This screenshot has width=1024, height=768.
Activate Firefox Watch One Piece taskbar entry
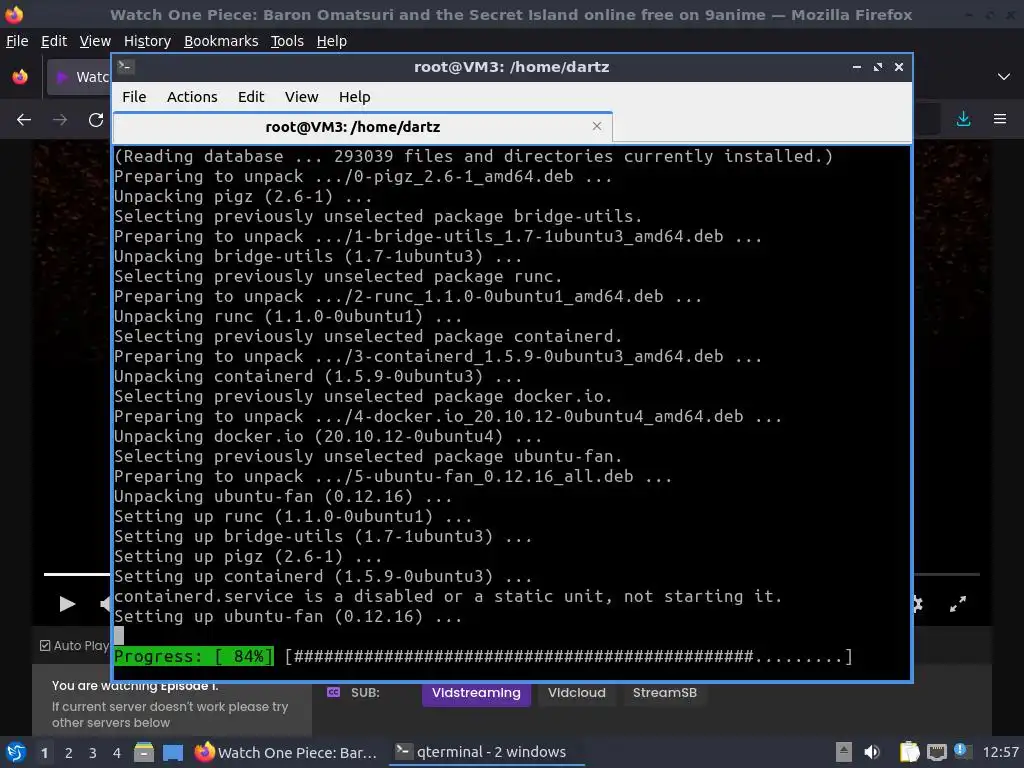286,752
